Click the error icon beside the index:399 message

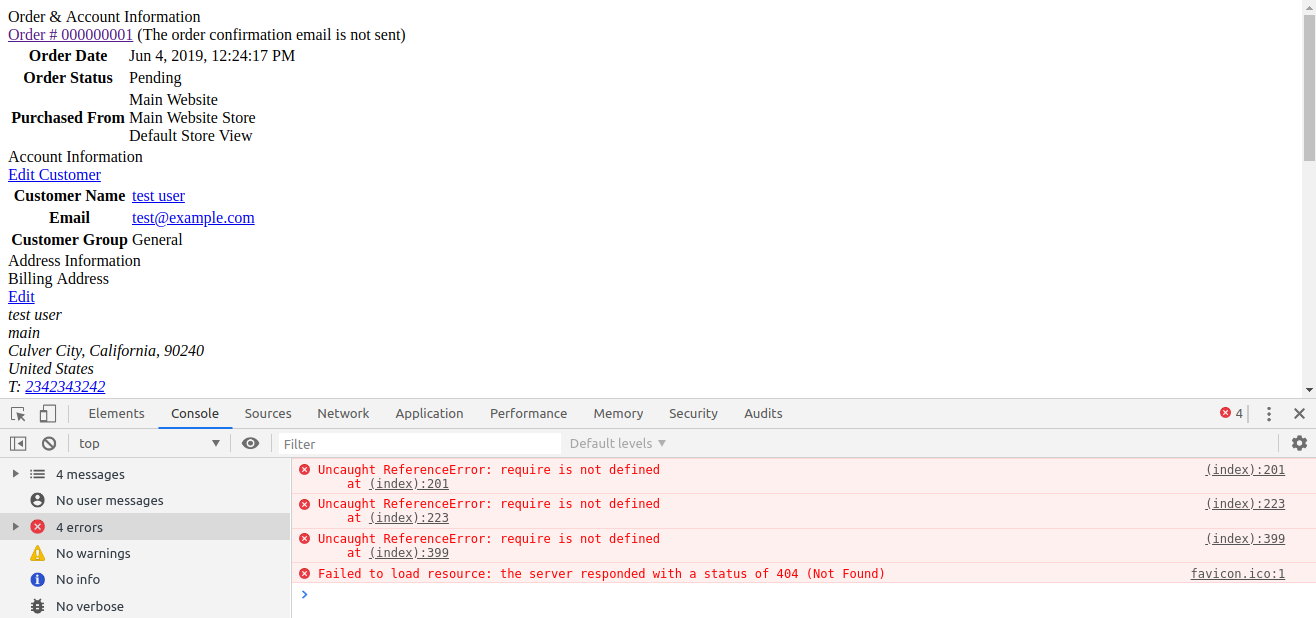click(305, 539)
